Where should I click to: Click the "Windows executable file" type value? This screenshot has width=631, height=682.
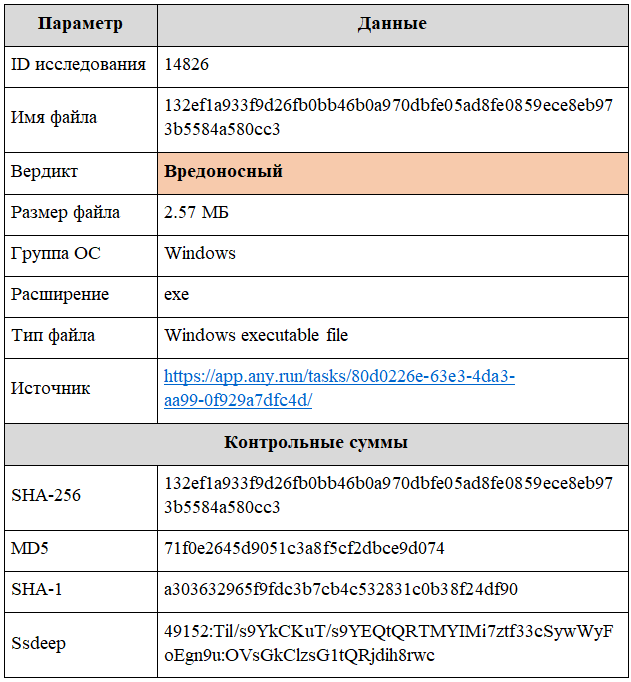coord(256,335)
